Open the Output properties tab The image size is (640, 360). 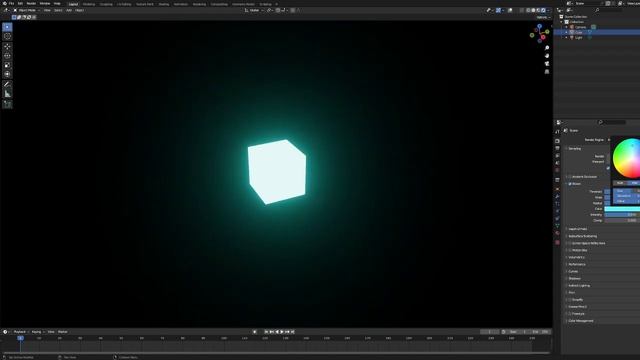tap(558, 148)
